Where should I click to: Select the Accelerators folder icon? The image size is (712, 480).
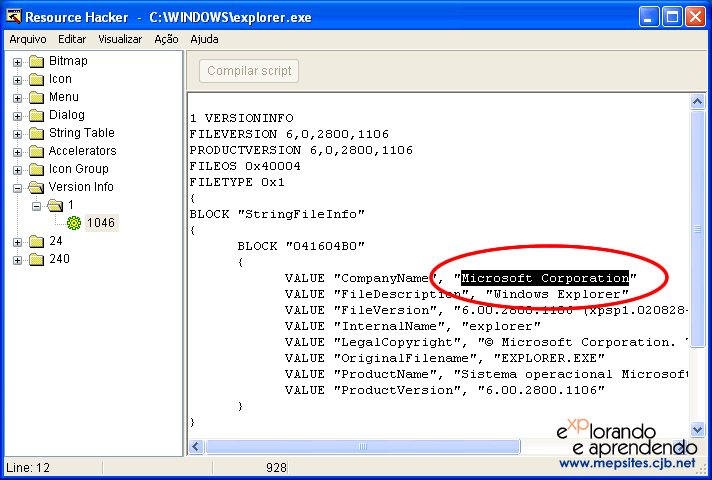(36, 151)
